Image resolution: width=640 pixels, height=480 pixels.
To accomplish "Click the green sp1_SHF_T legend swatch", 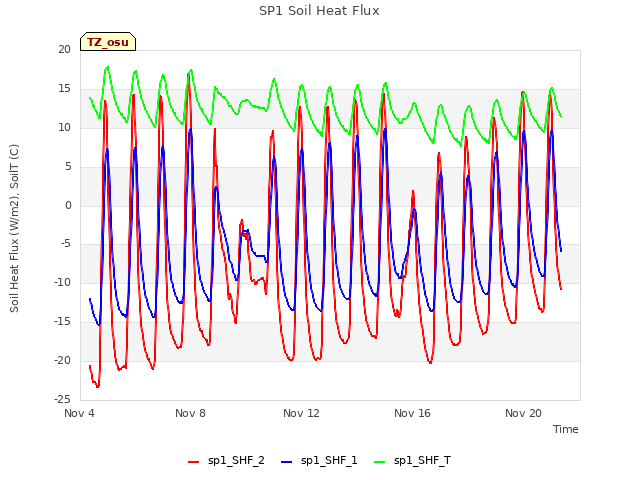I will [380, 462].
